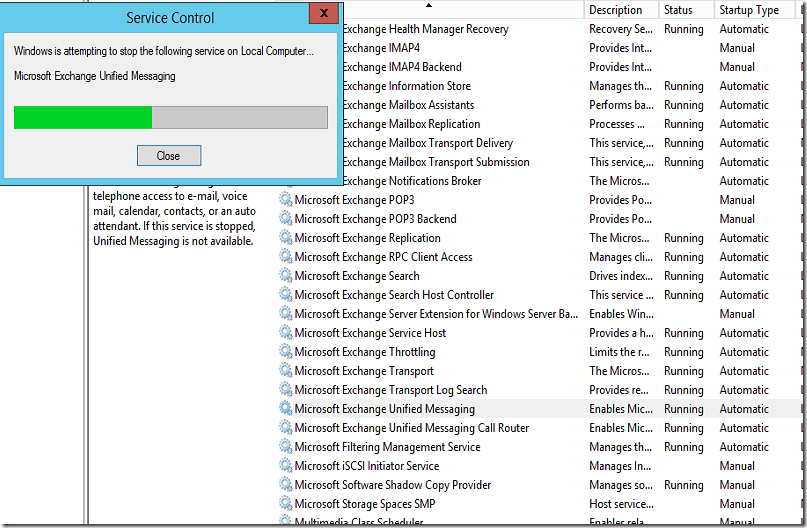Image resolution: width=807 pixels, height=528 pixels.
Task: Click gear icon for Microsoft Exchange Throttling
Action: 286,351
